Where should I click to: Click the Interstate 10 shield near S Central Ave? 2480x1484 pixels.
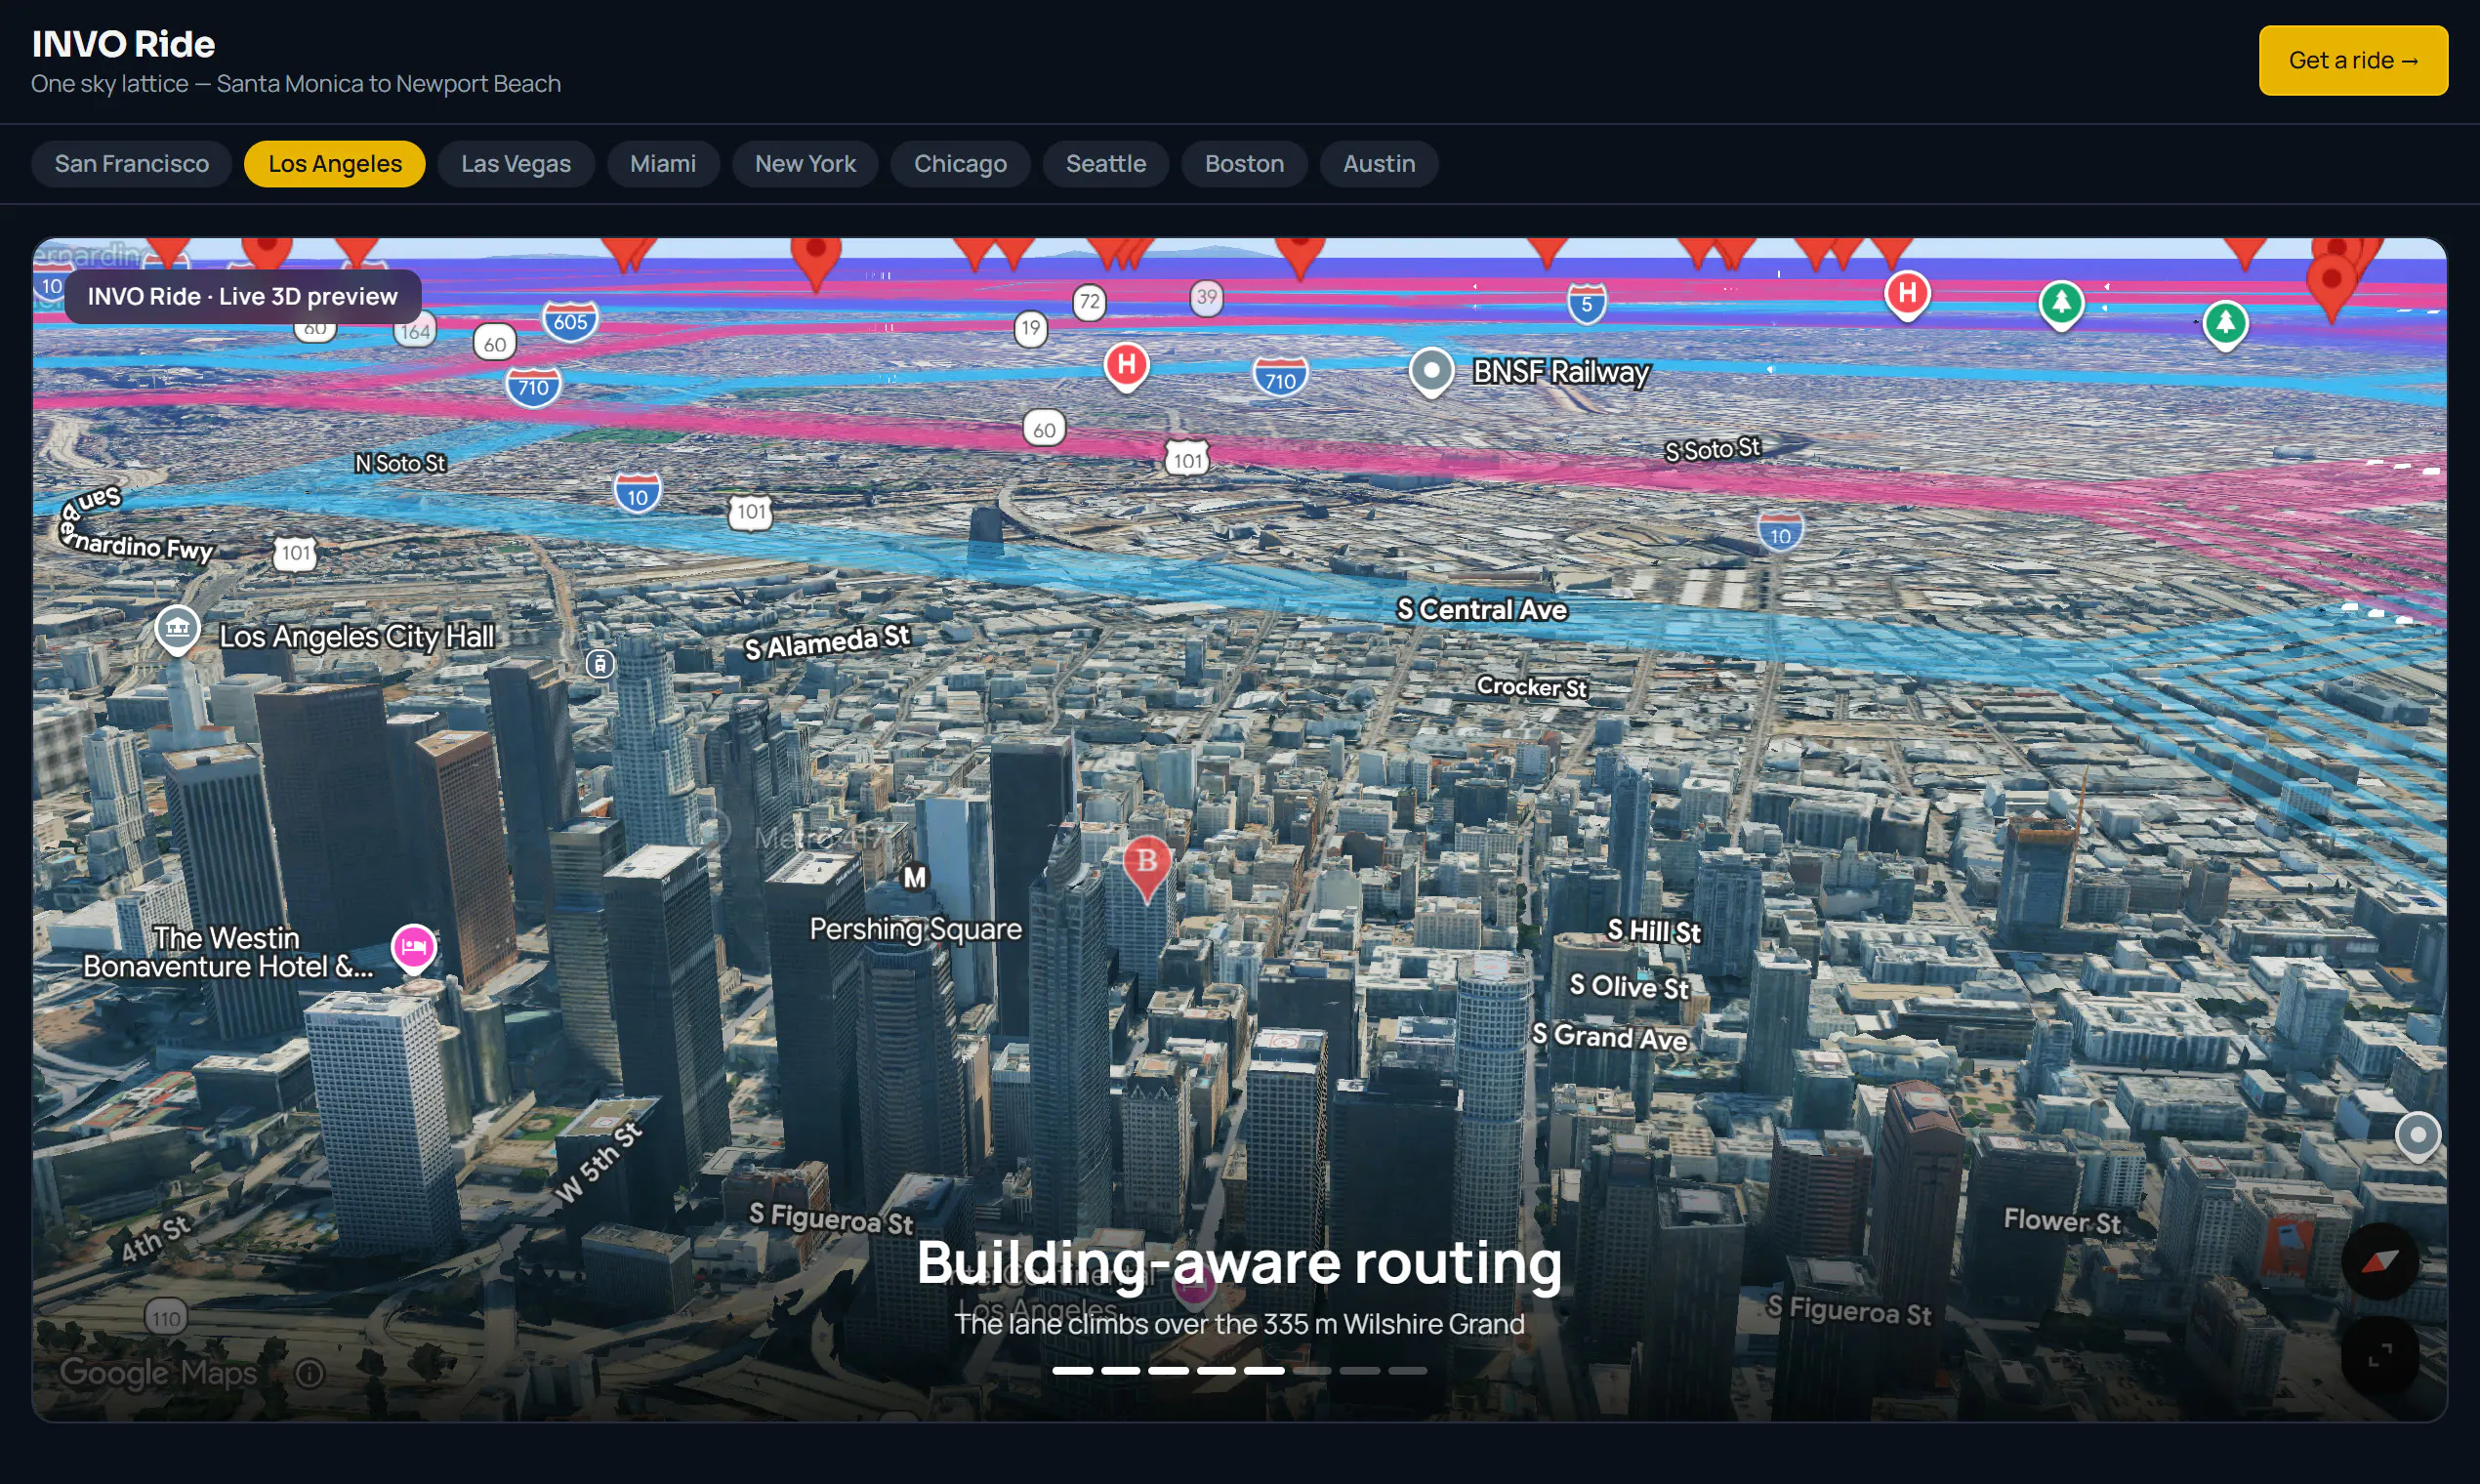point(1780,532)
